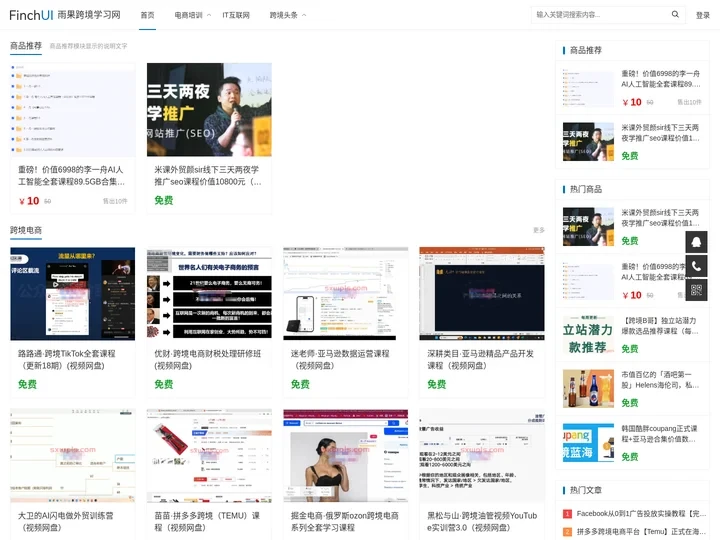Image resolution: width=720 pixels, height=540 pixels.
Task: Open sidebar 立站潜力款推荐 thumbnail
Action: tap(588, 335)
